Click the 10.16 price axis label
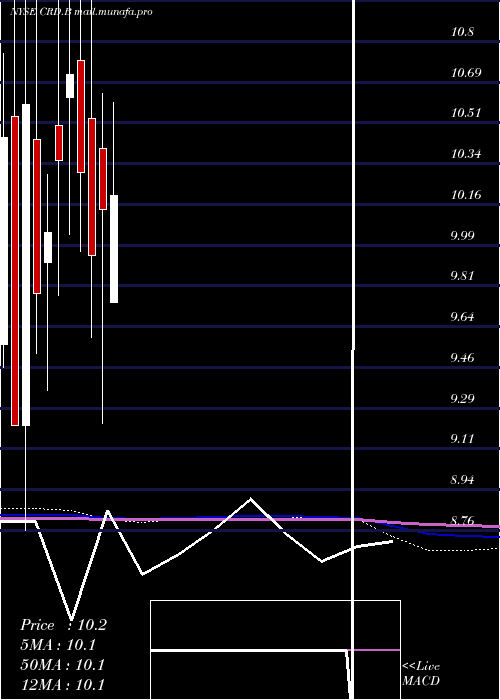 tap(467, 195)
